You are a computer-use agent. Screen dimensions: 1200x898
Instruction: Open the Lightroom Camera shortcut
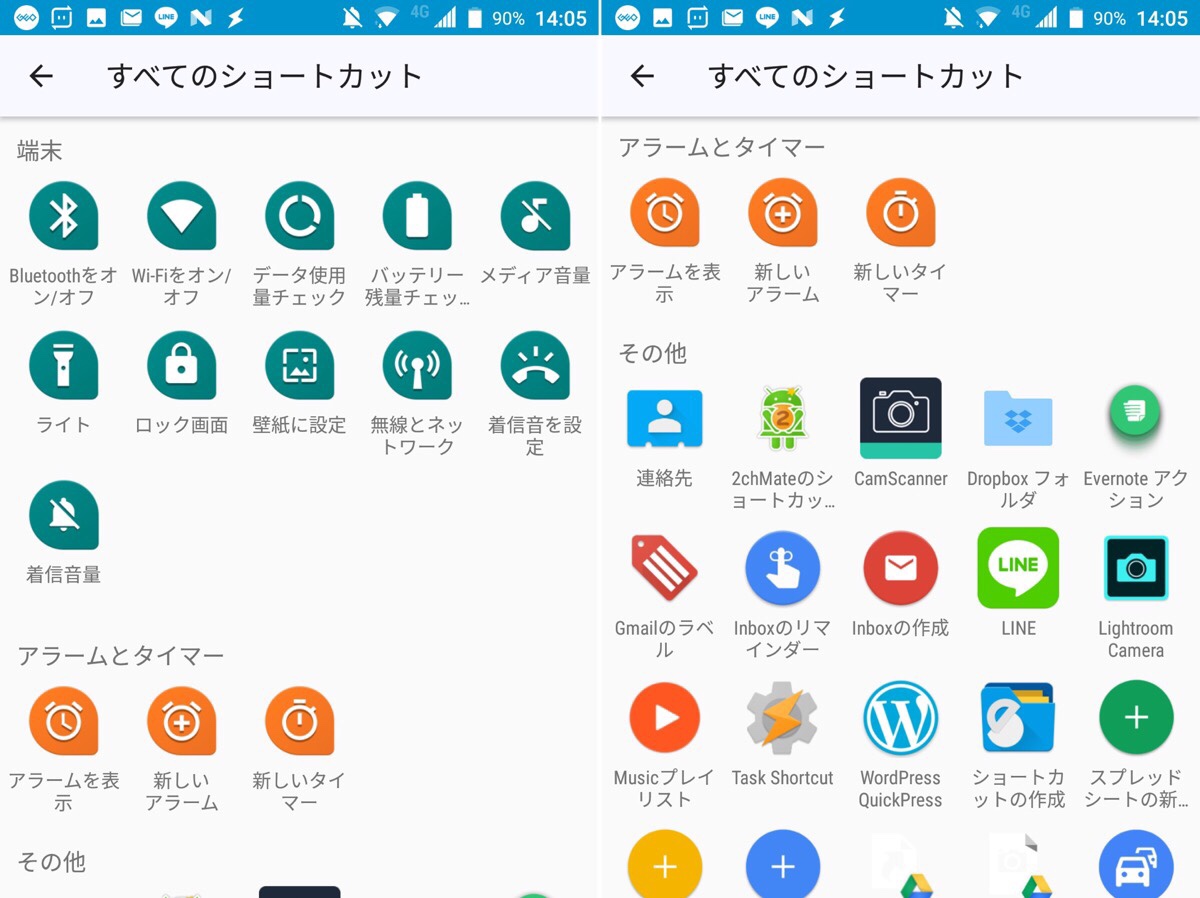click(x=1136, y=568)
